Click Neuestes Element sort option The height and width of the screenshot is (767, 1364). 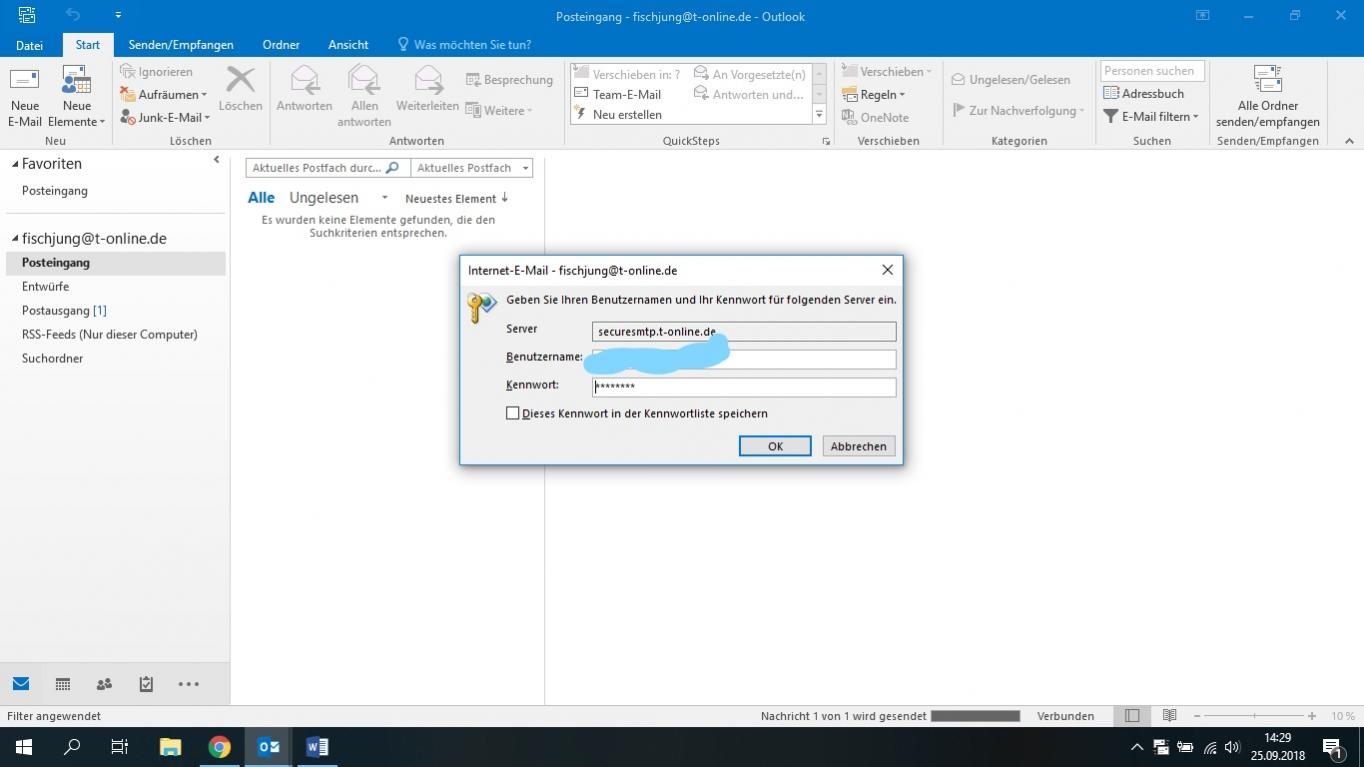pos(457,198)
